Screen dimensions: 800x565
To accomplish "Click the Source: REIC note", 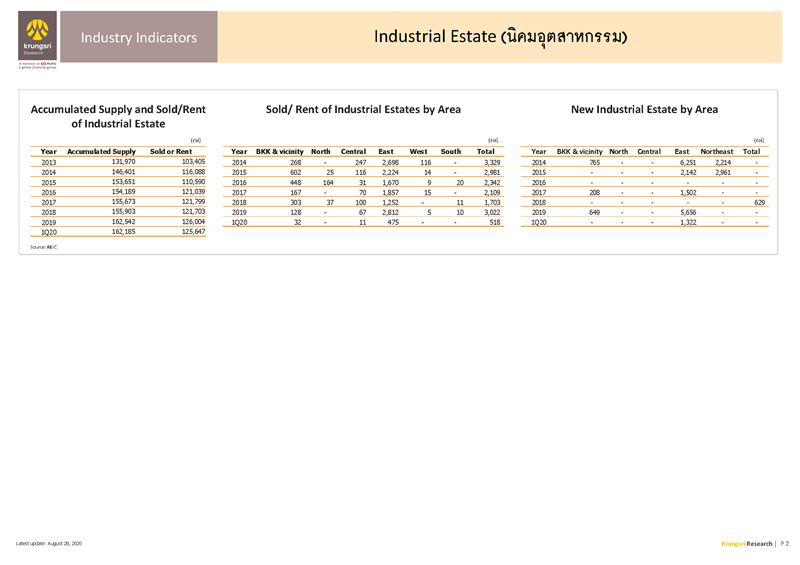I will pos(44,245).
